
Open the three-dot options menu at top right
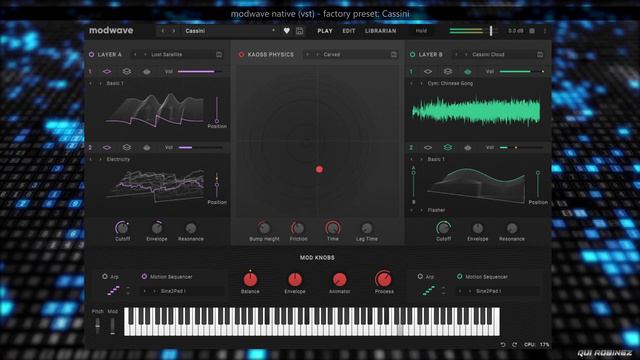[544, 31]
